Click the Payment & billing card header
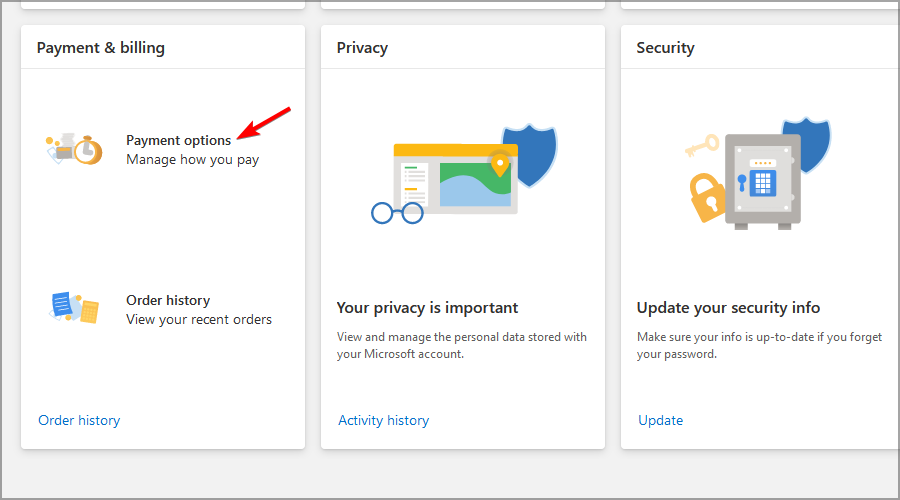The width and height of the screenshot is (900, 500). (x=101, y=48)
